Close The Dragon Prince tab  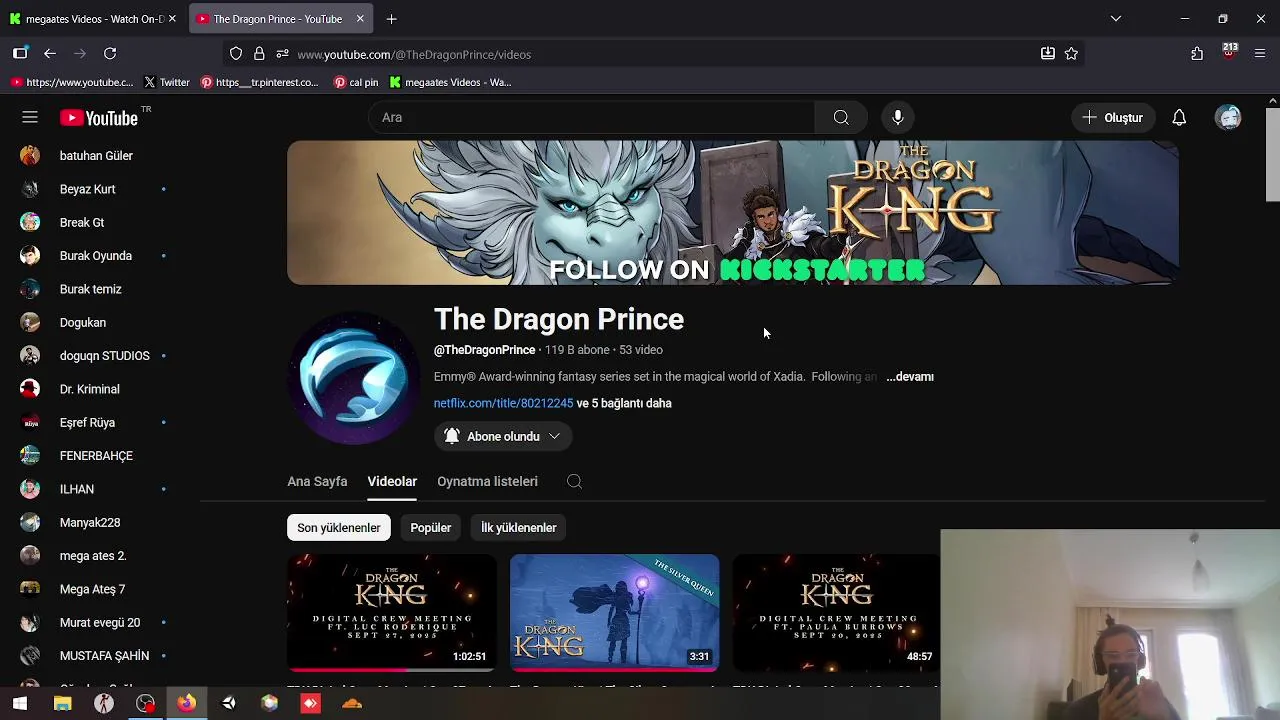click(x=360, y=18)
